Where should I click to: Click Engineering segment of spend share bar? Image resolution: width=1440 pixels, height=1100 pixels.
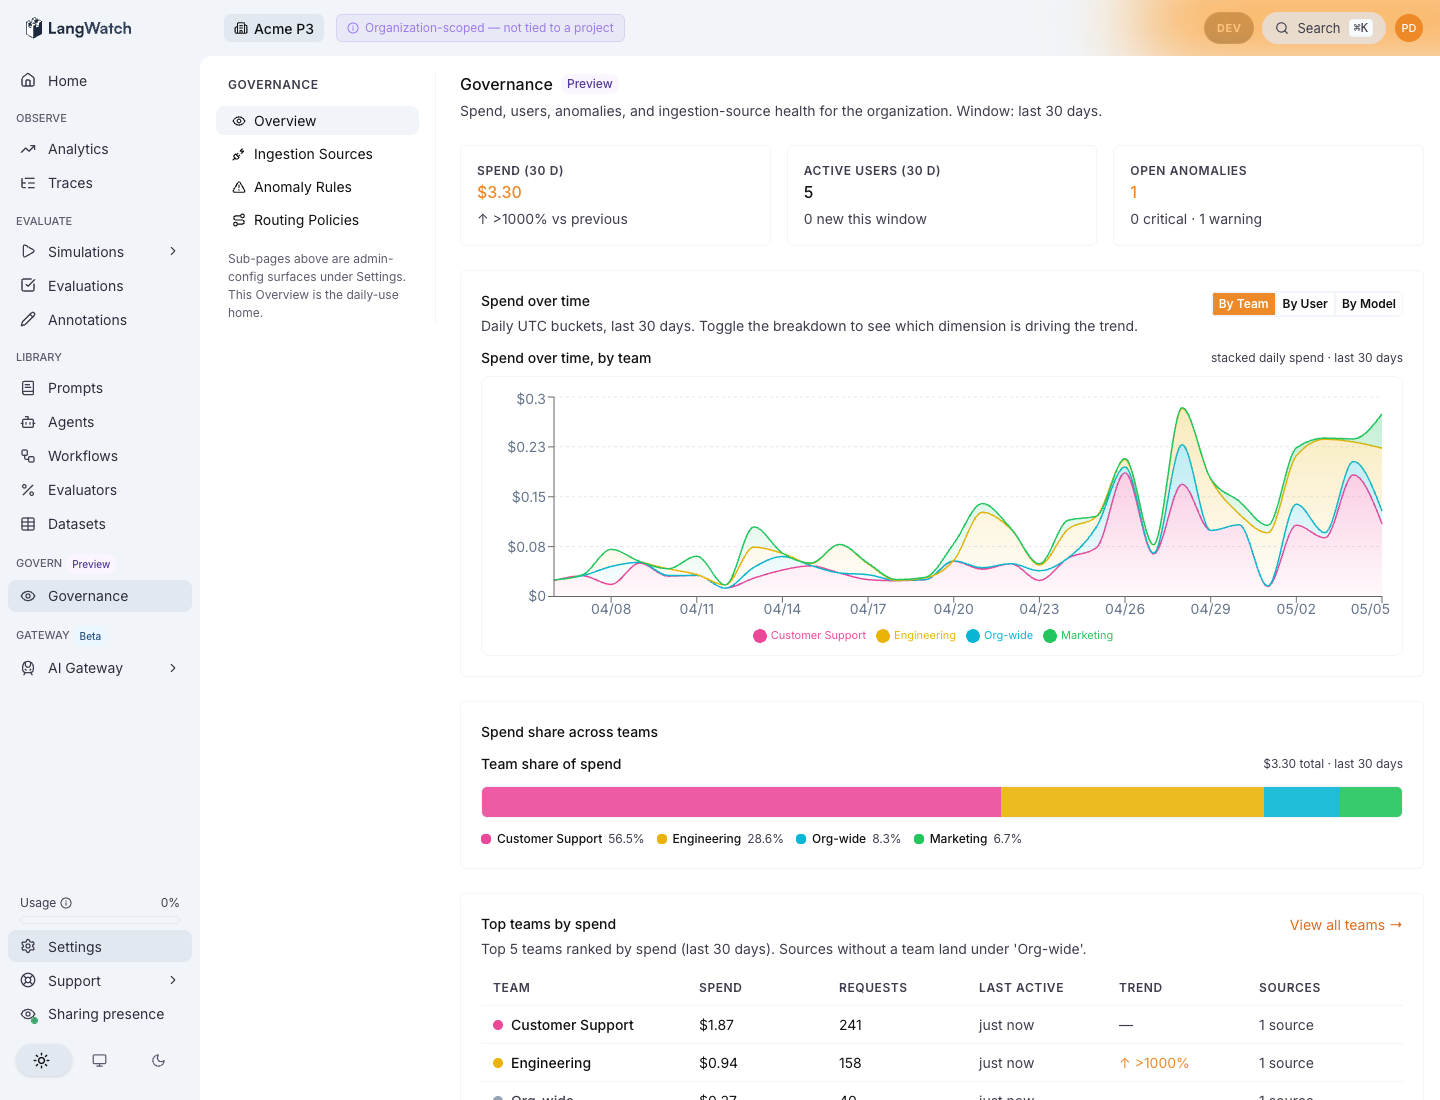[x=1132, y=802]
